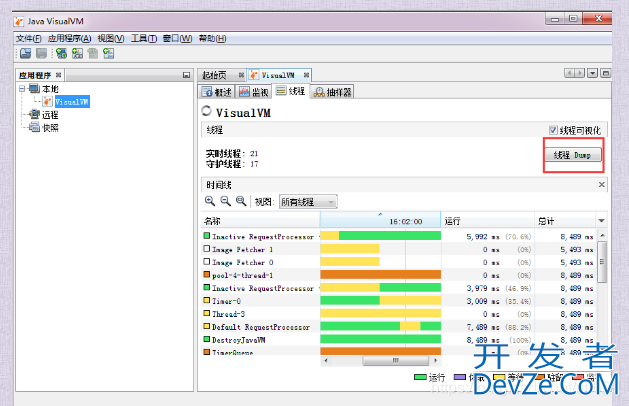The width and height of the screenshot is (629, 406).
Task: Toggle selection of Image Fetcher 1 thread
Action: tap(207, 249)
